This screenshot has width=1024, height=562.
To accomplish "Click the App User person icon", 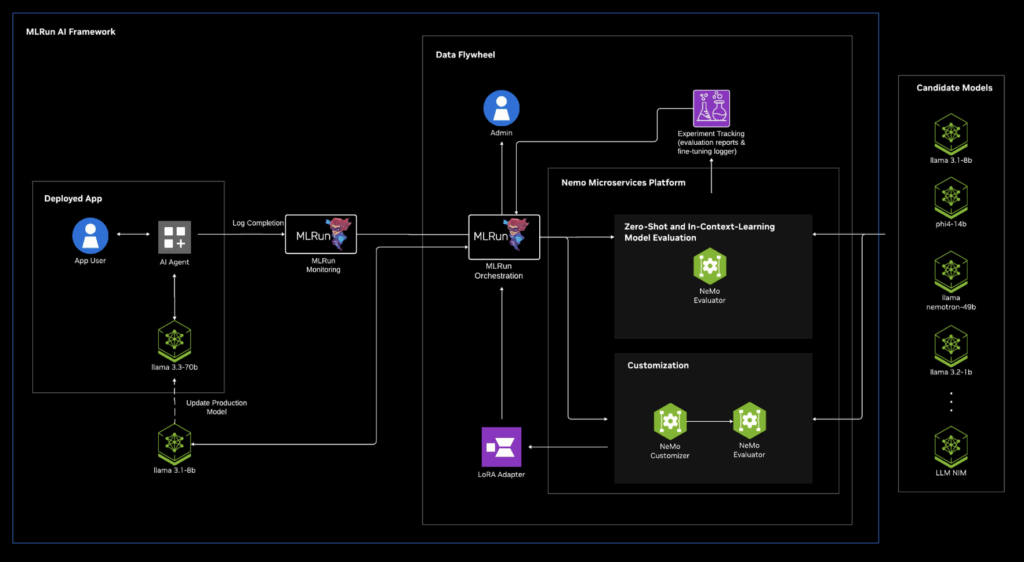I will click(x=90, y=236).
